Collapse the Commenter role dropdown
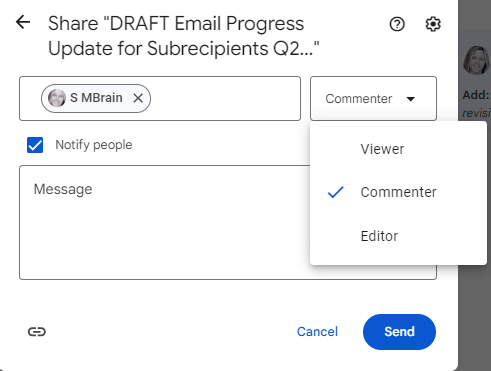This screenshot has width=491, height=371. (x=373, y=98)
